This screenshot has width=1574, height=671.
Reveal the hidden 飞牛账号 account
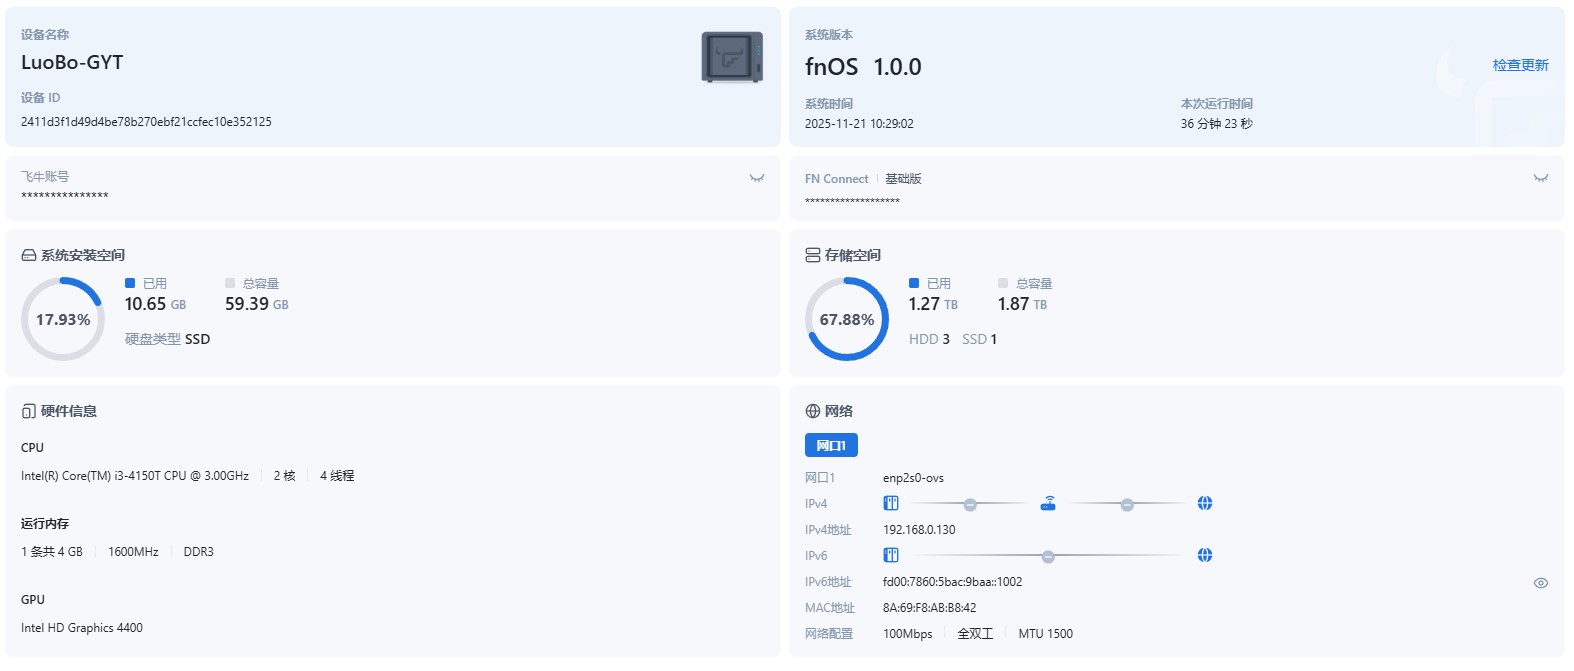coord(757,178)
